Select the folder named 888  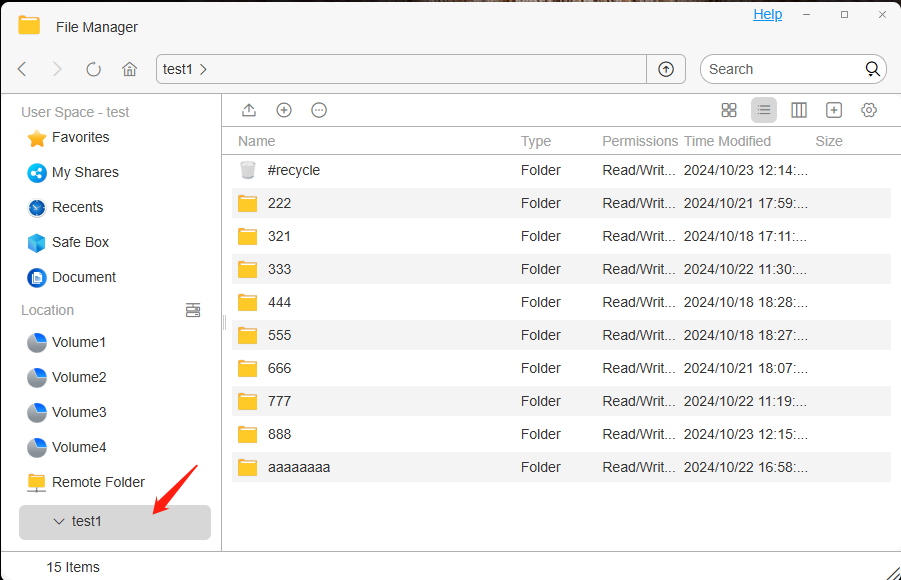561,435
